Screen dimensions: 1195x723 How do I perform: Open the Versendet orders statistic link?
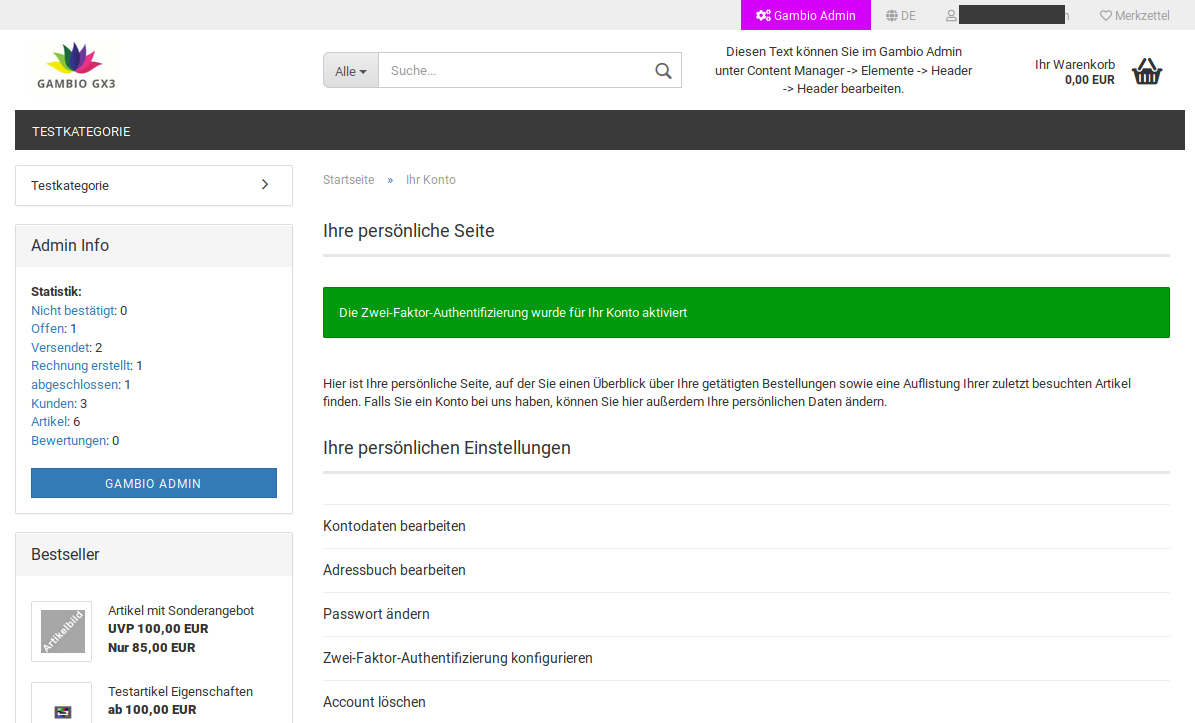tap(61, 347)
